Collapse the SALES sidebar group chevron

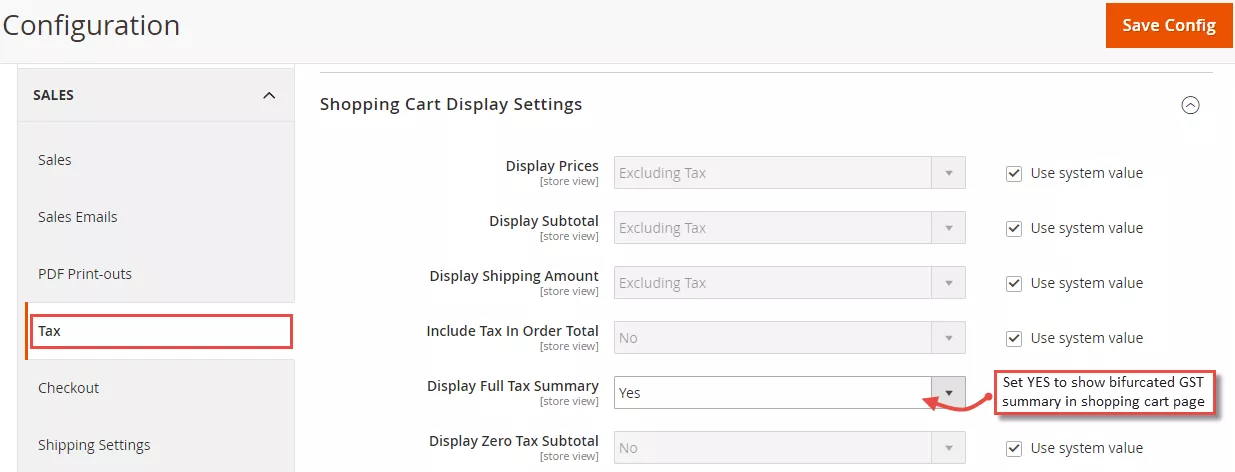click(x=268, y=96)
